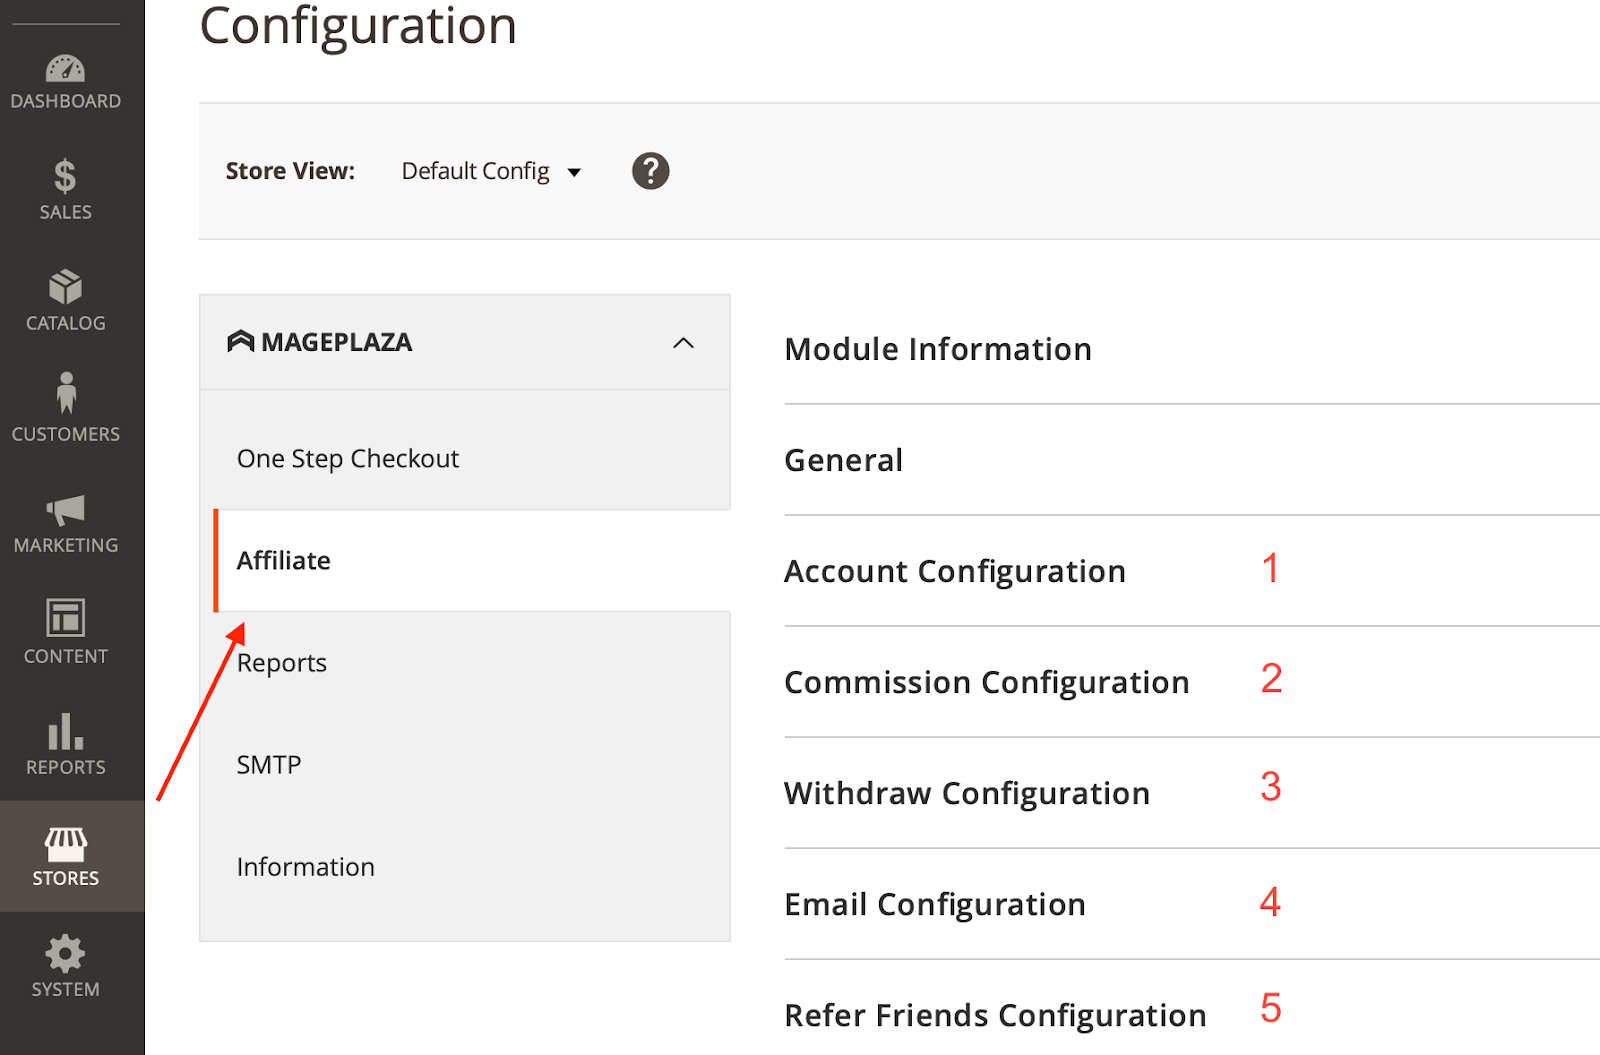Click the Stores storefront icon
Viewport: 1600px width, 1055px height.
coord(65,844)
